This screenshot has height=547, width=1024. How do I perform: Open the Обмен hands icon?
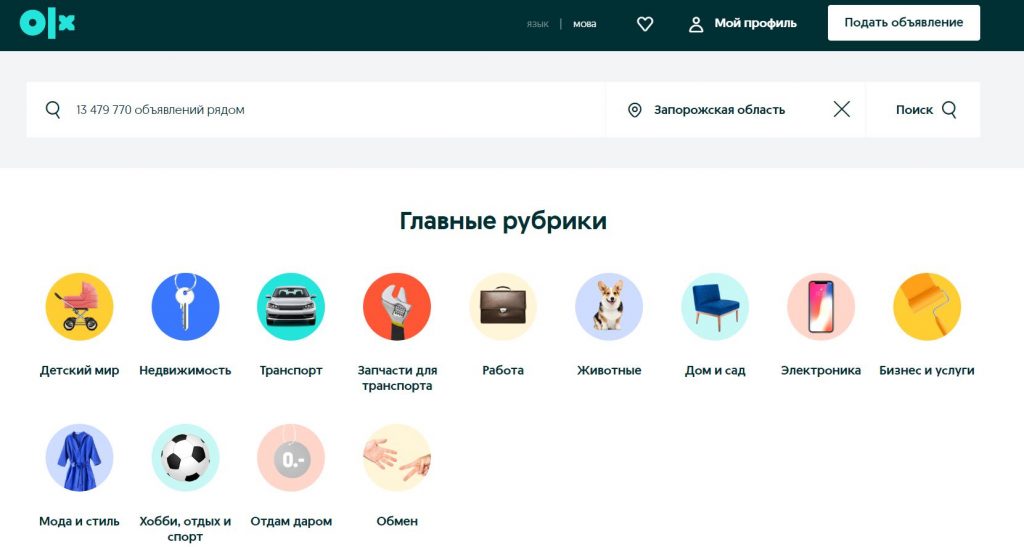(x=397, y=458)
